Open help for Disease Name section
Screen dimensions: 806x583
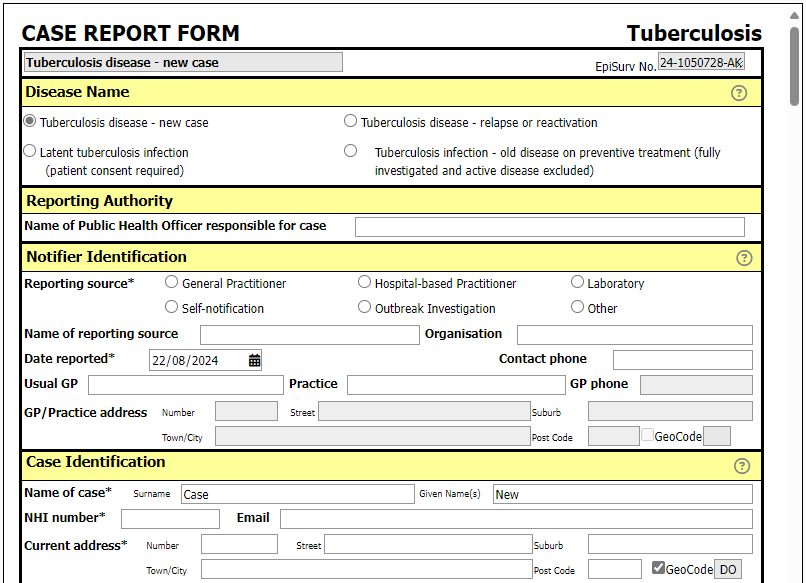[x=739, y=93]
